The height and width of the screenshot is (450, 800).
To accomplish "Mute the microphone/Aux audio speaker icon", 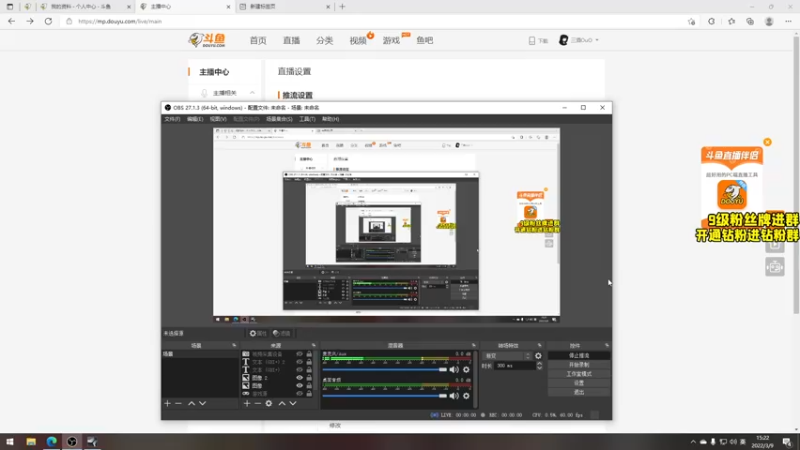I will pyautogui.click(x=454, y=369).
